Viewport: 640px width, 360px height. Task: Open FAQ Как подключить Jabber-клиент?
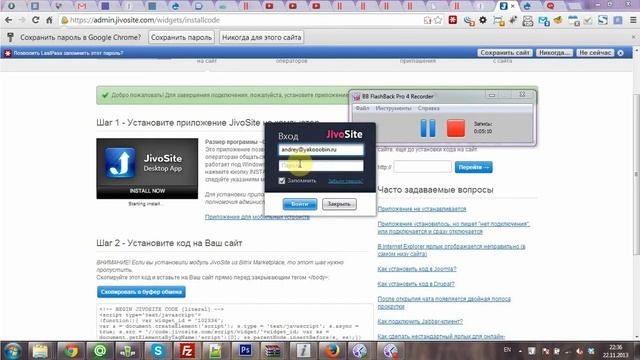[420, 322]
